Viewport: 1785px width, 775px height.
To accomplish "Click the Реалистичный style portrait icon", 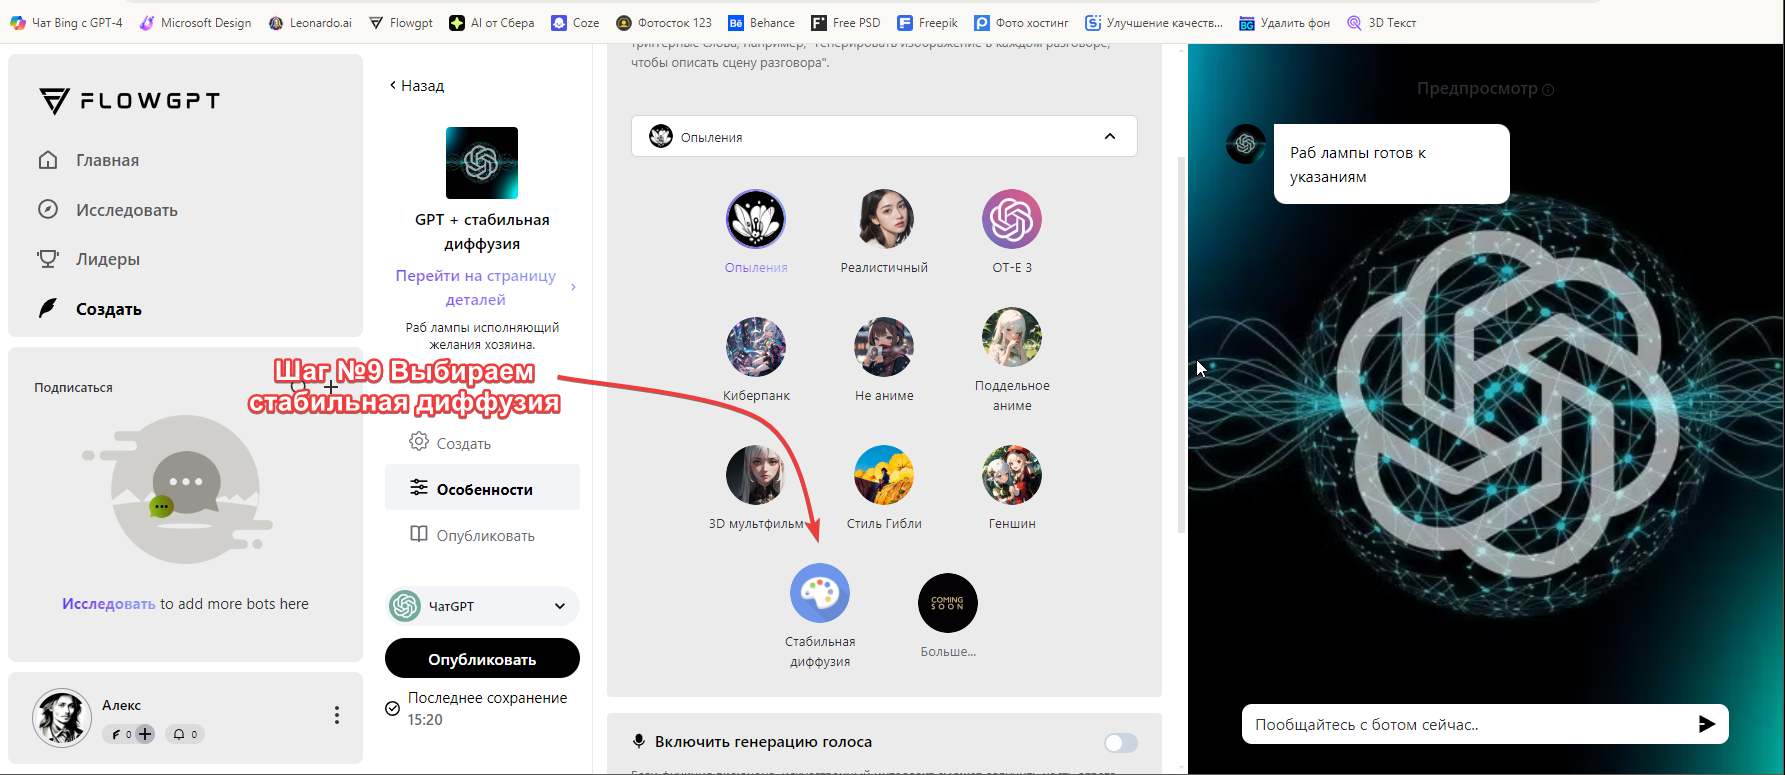I will click(x=883, y=219).
